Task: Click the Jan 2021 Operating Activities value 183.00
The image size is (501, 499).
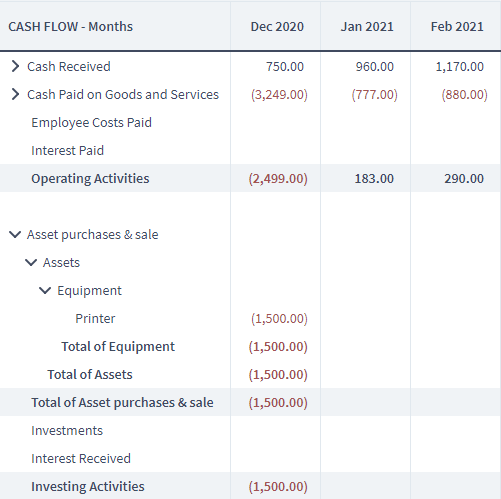Action: (x=374, y=179)
